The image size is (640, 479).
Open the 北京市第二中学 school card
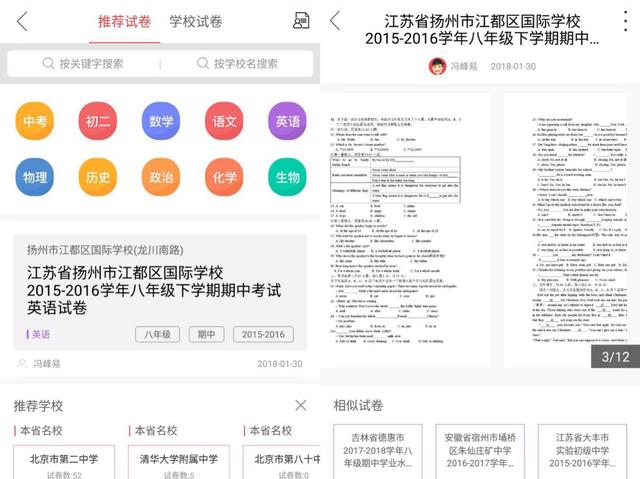point(64,462)
